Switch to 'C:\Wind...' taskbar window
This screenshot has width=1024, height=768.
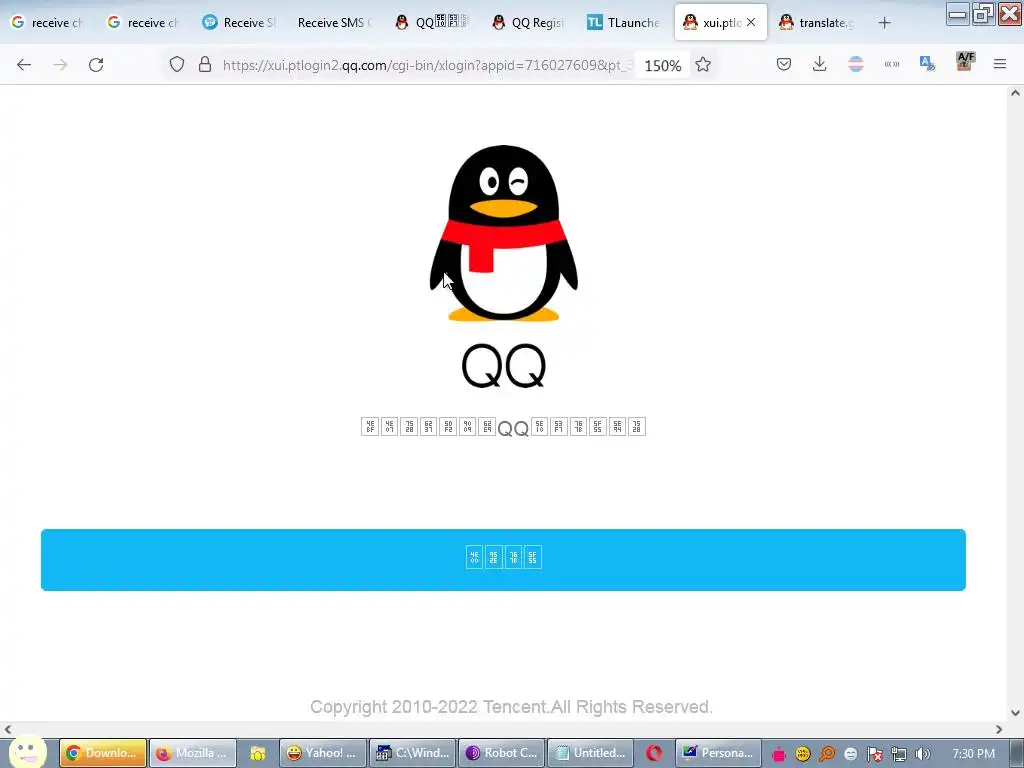tap(412, 753)
